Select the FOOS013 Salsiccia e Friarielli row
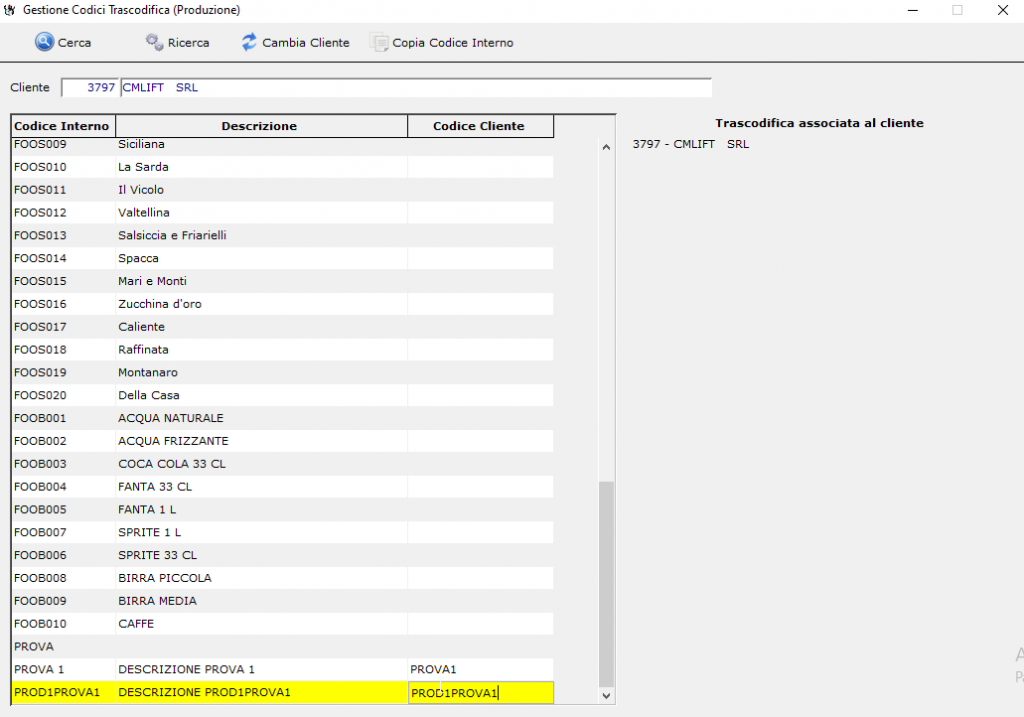Screen dimensions: 1024x717 coord(260,235)
